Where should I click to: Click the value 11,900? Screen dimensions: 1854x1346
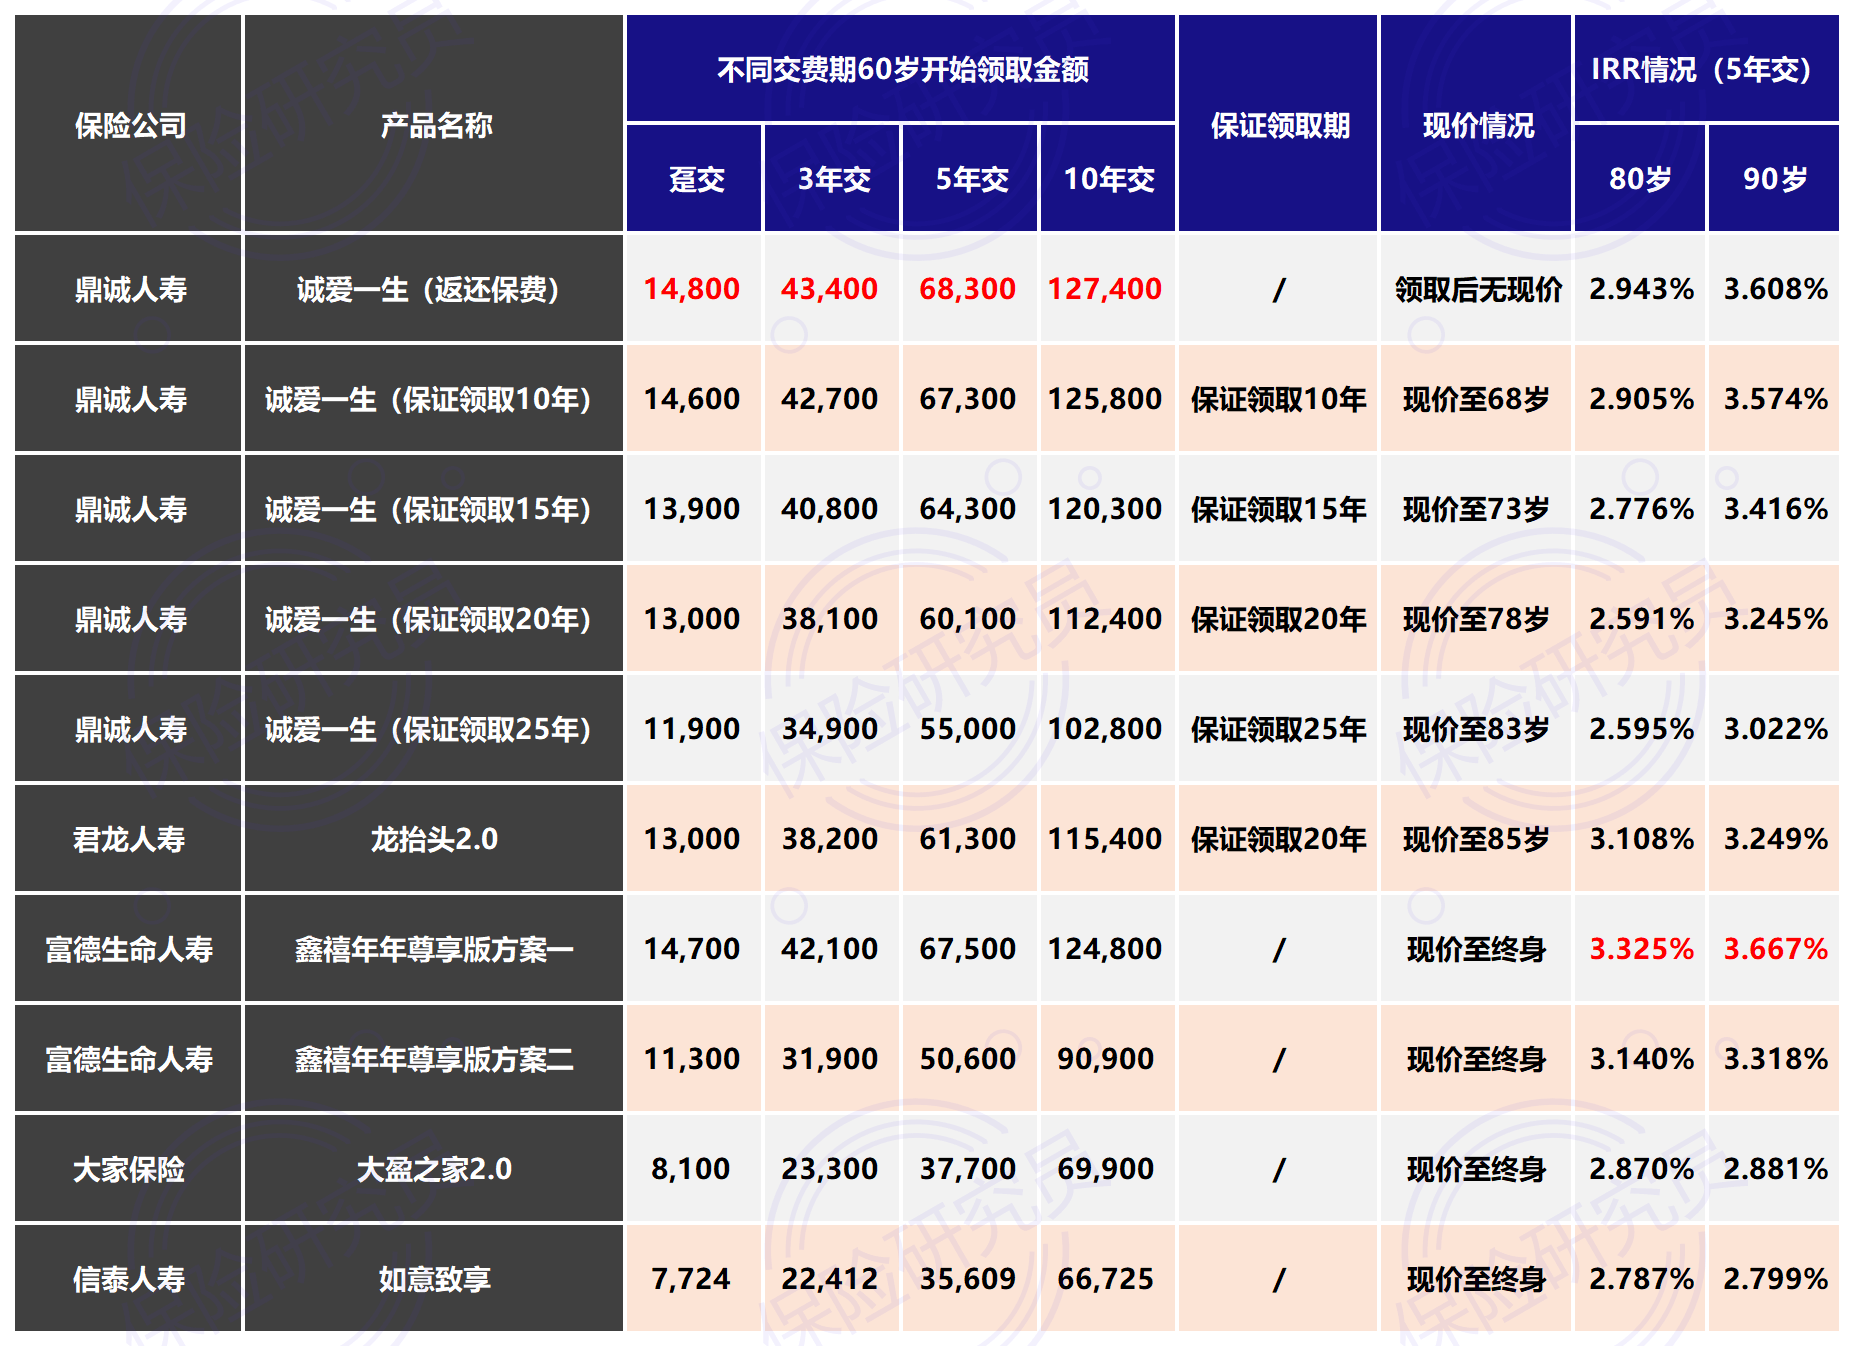point(692,729)
